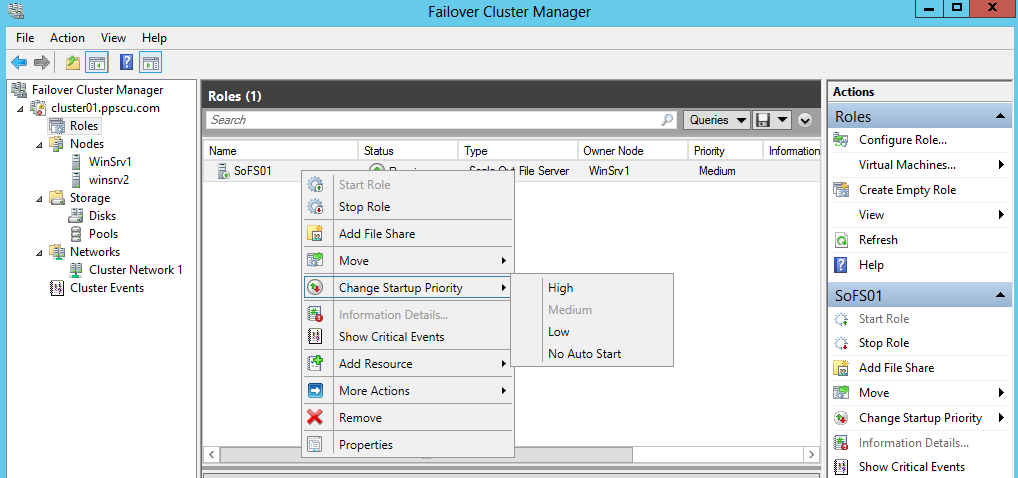Select the WinSrv1 node

110,162
